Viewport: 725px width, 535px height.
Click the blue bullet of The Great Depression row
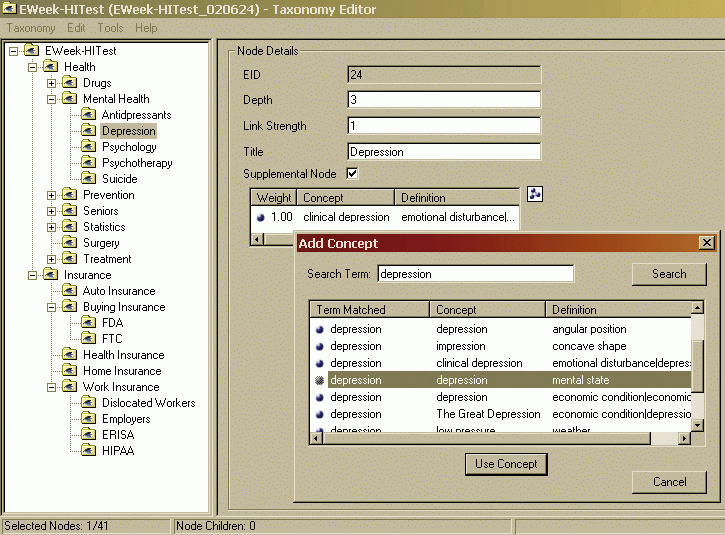click(x=319, y=415)
